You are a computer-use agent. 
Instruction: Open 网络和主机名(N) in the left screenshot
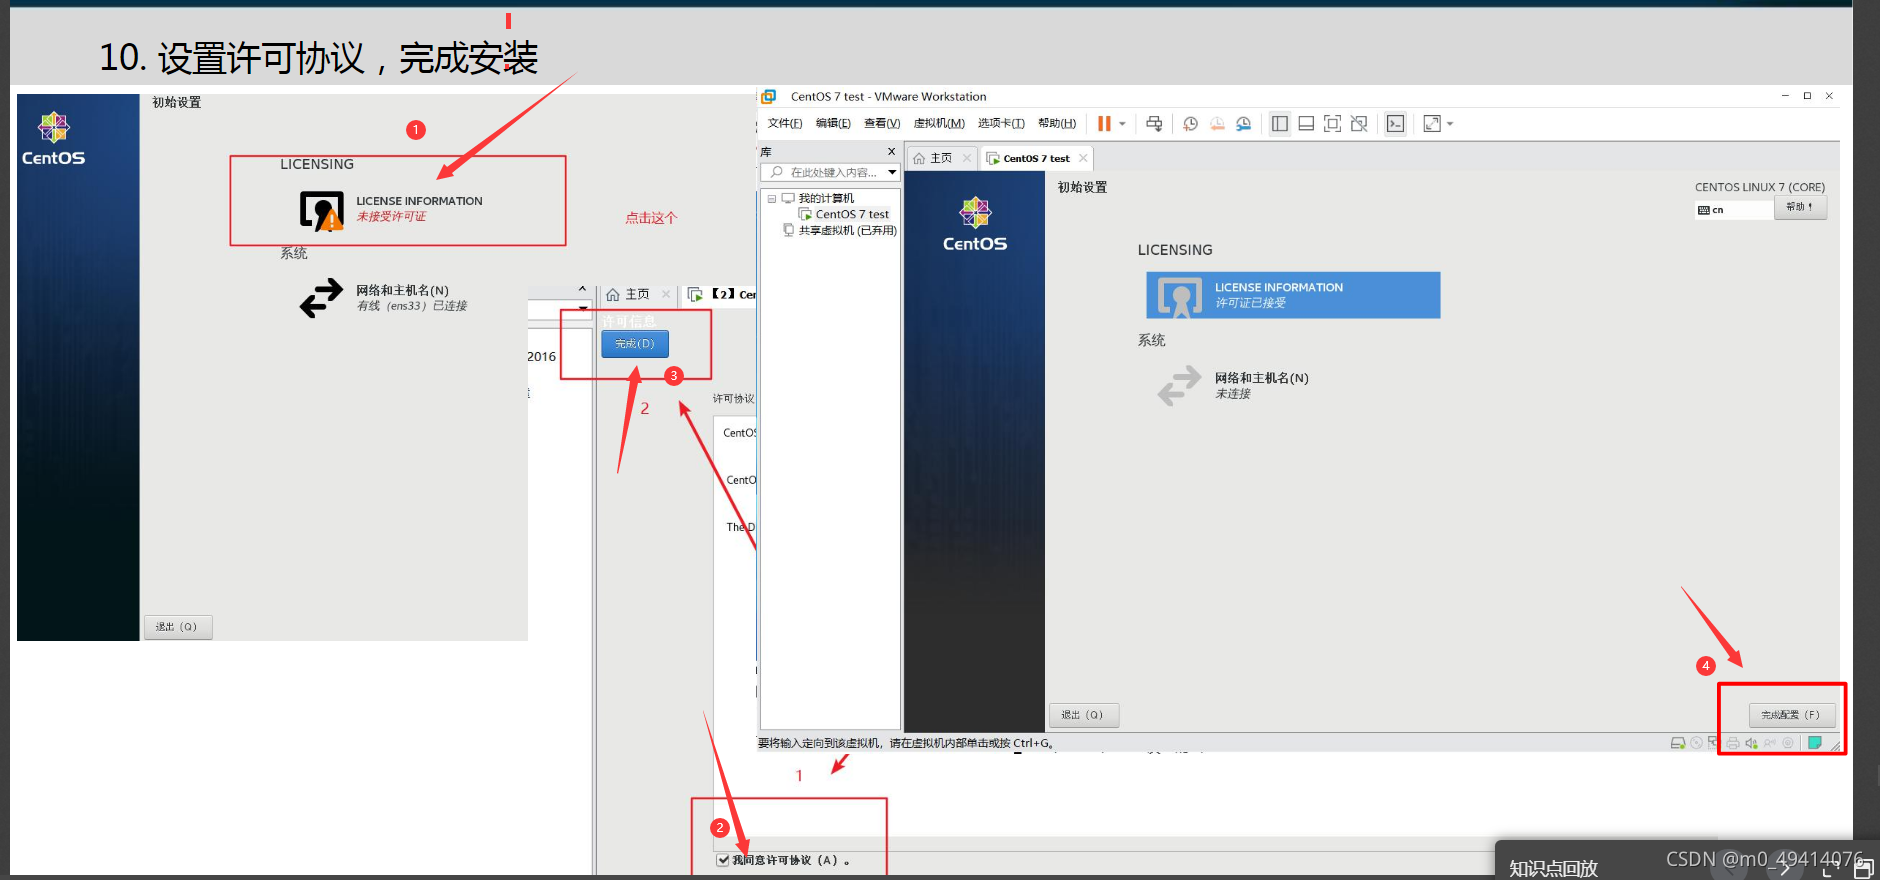[x=384, y=298]
